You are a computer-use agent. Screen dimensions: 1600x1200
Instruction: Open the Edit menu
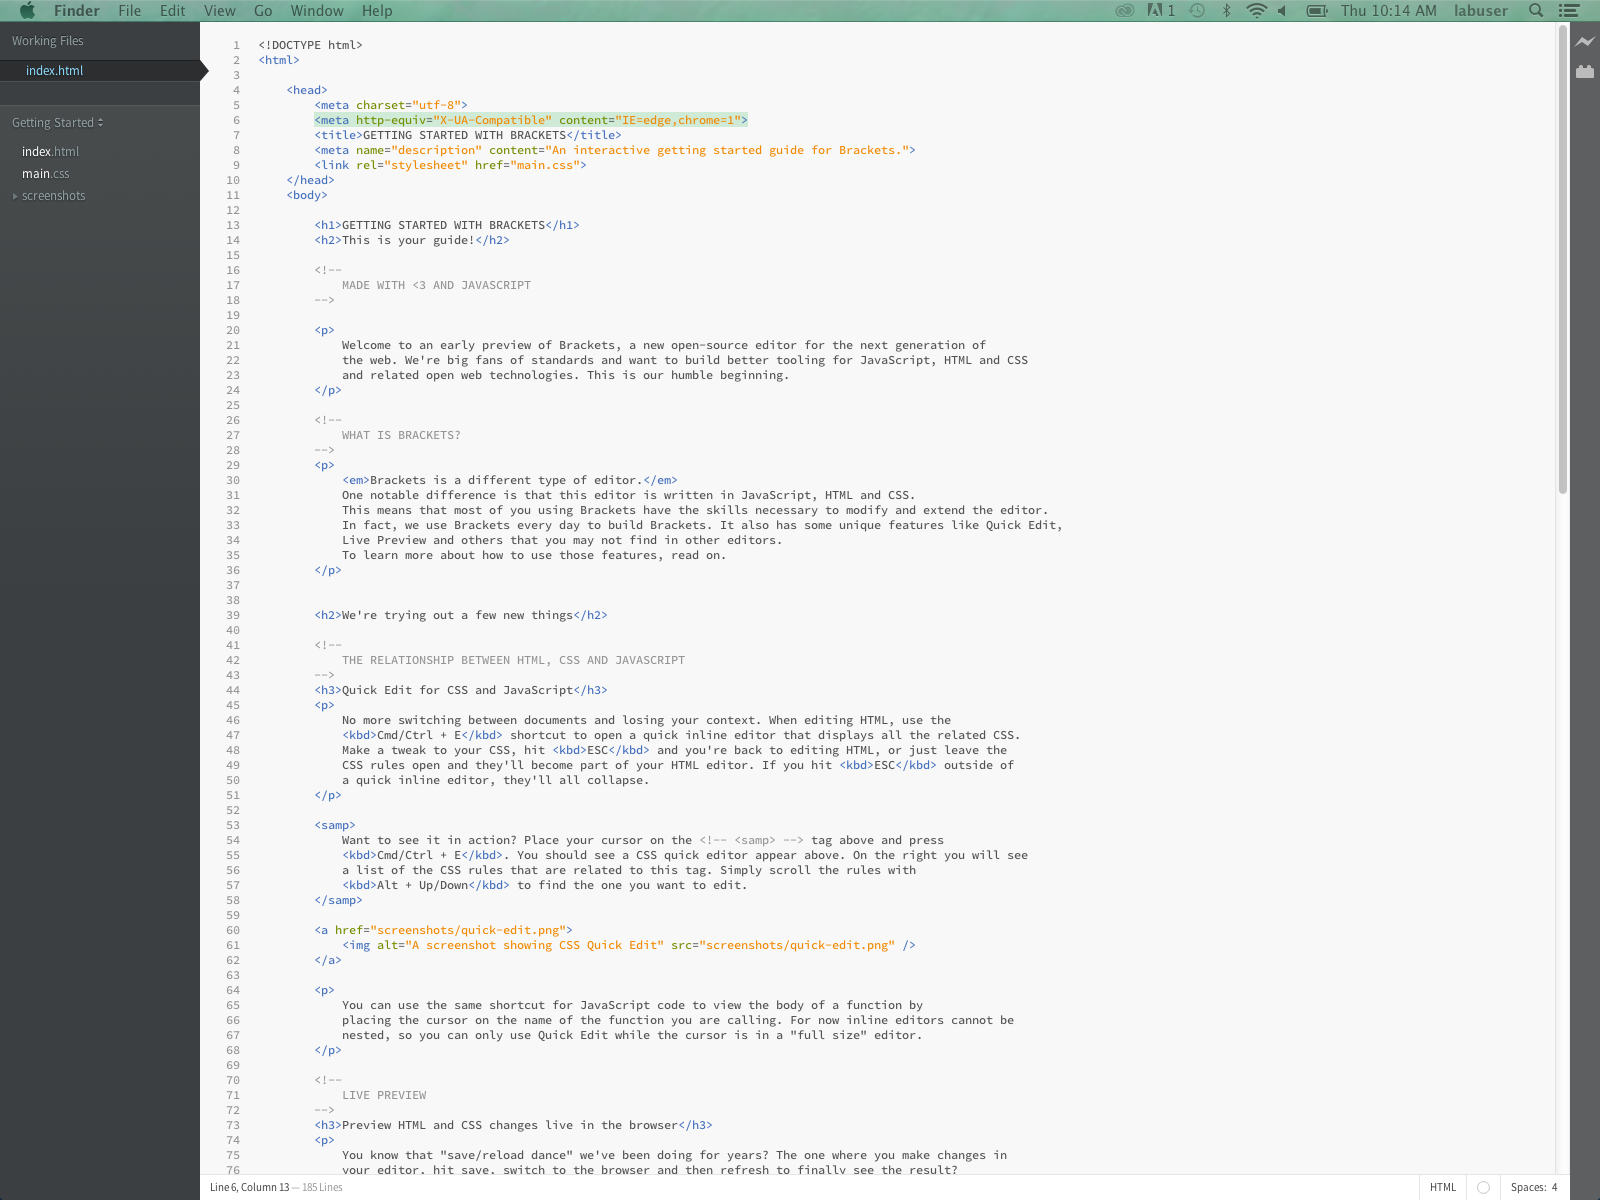[x=173, y=11]
